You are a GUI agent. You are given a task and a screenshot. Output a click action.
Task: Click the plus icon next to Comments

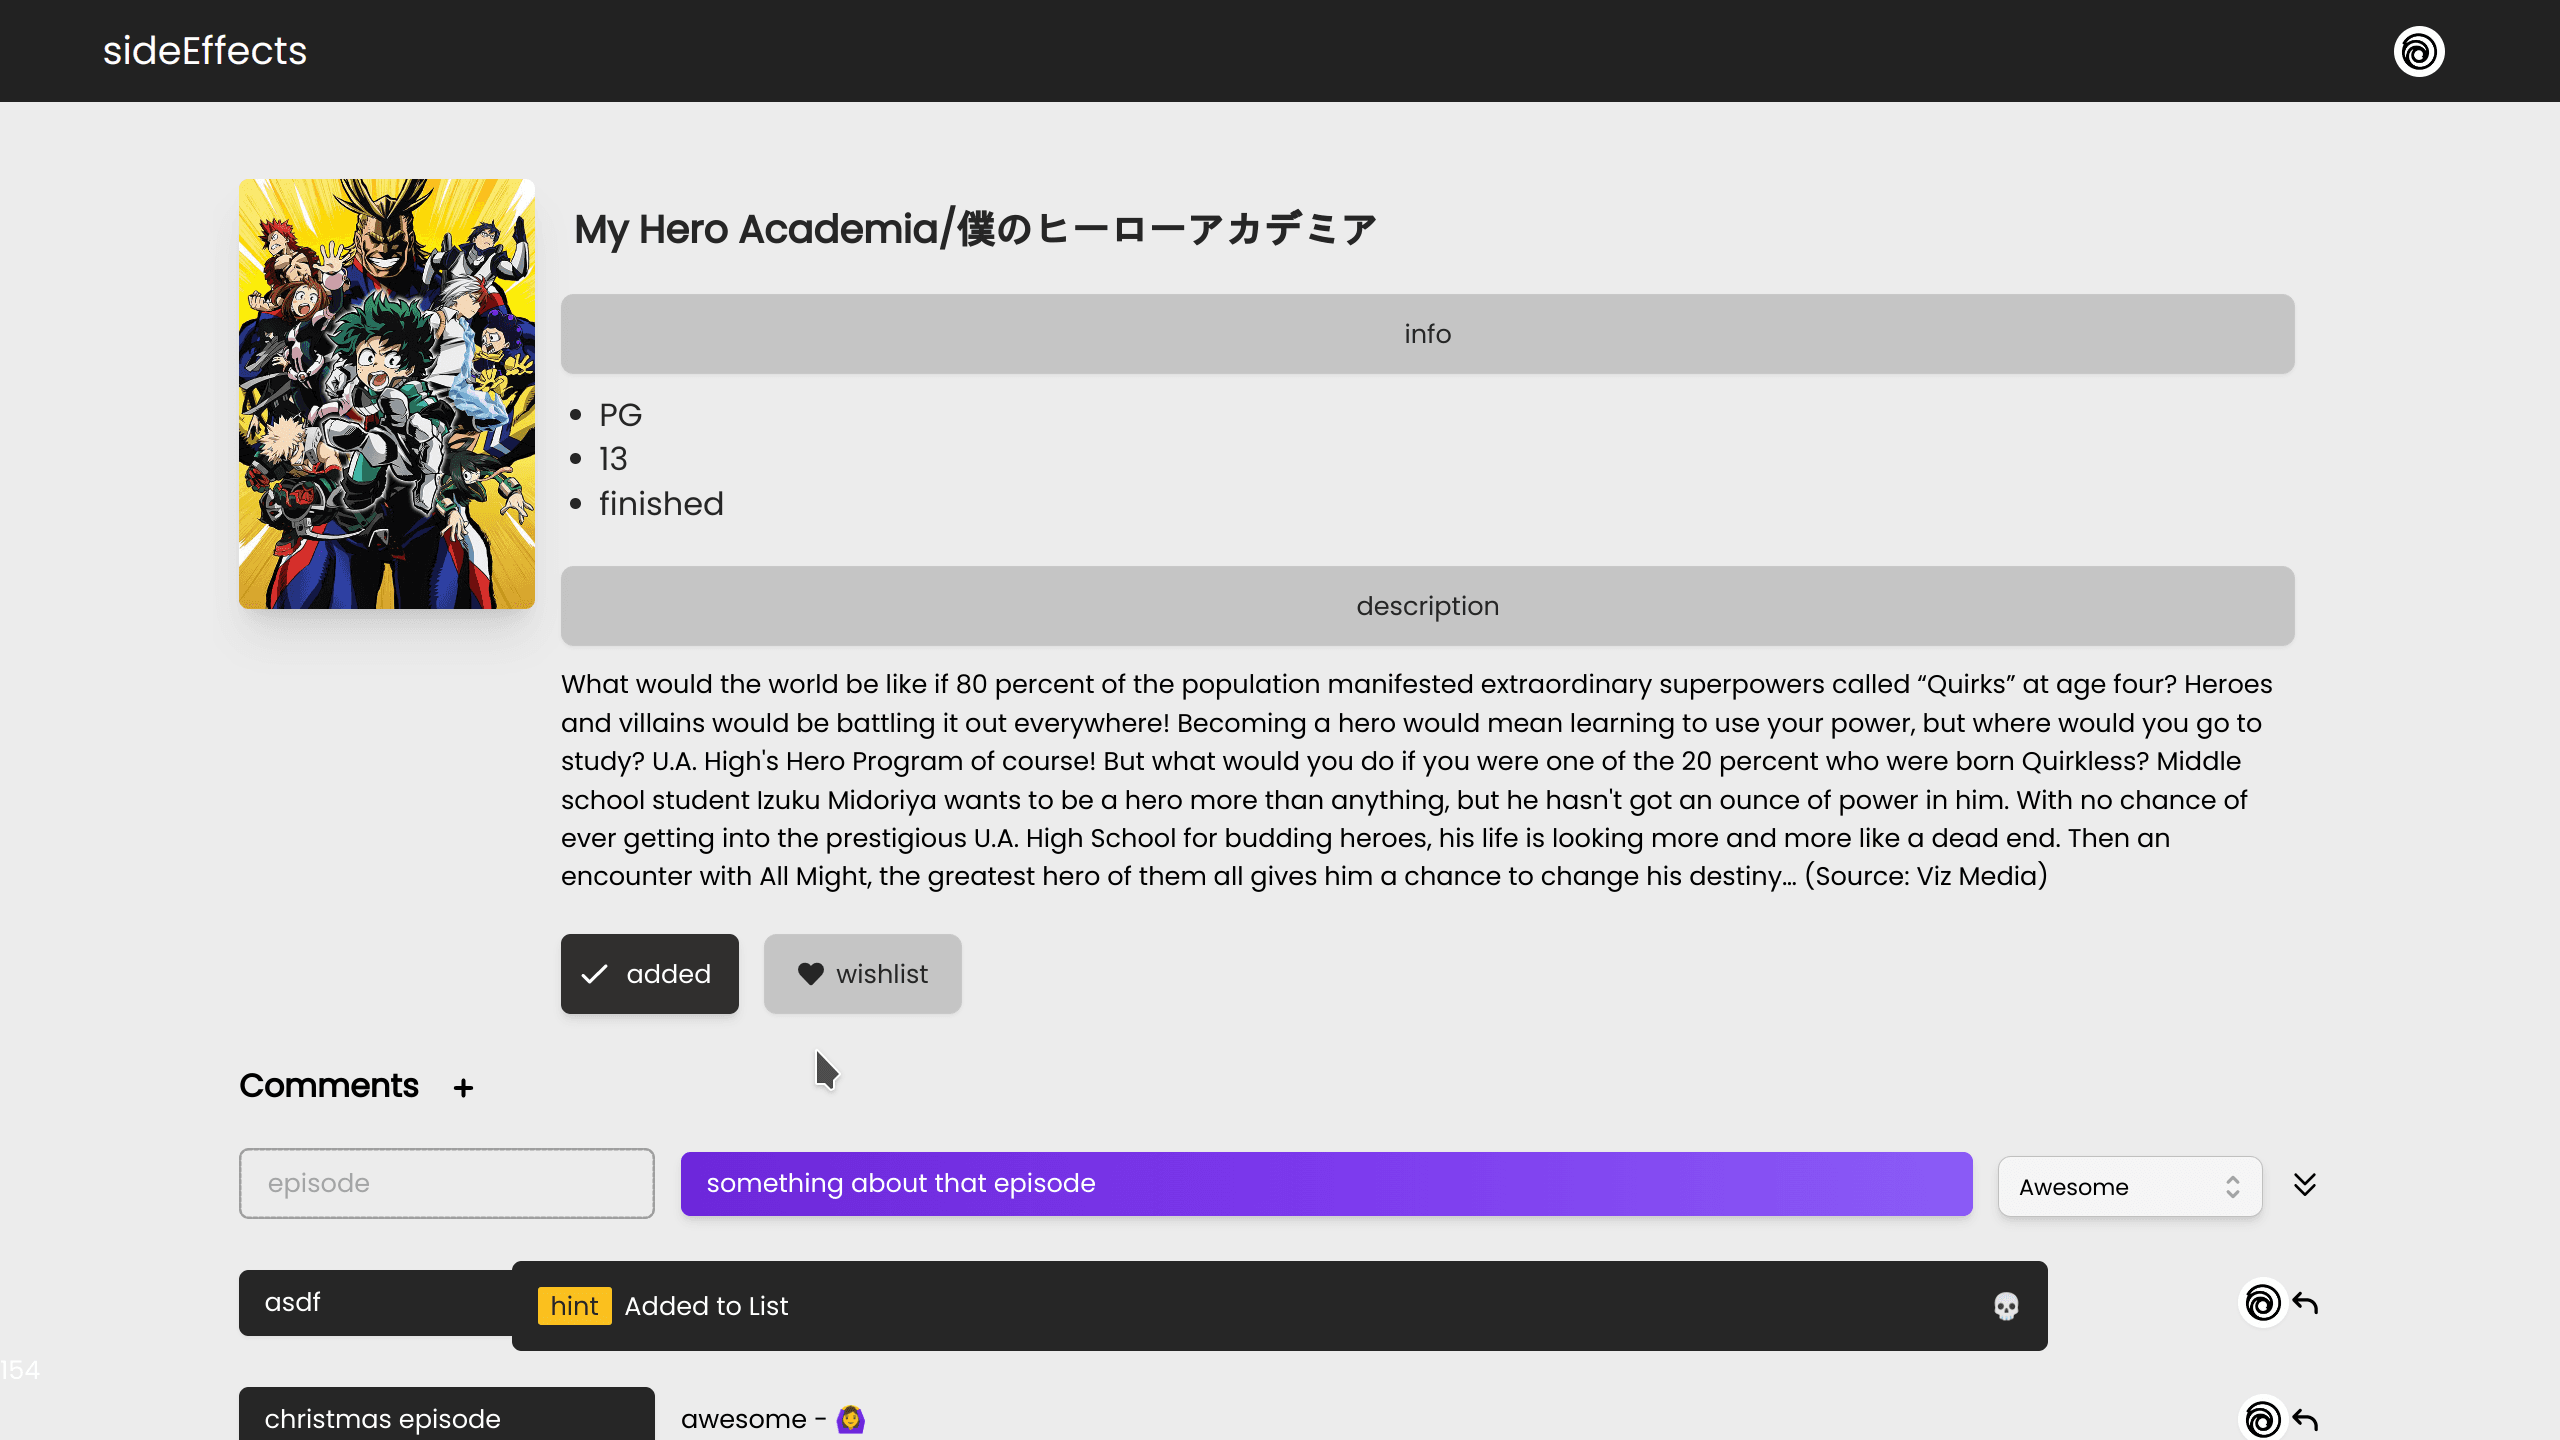tap(463, 1088)
